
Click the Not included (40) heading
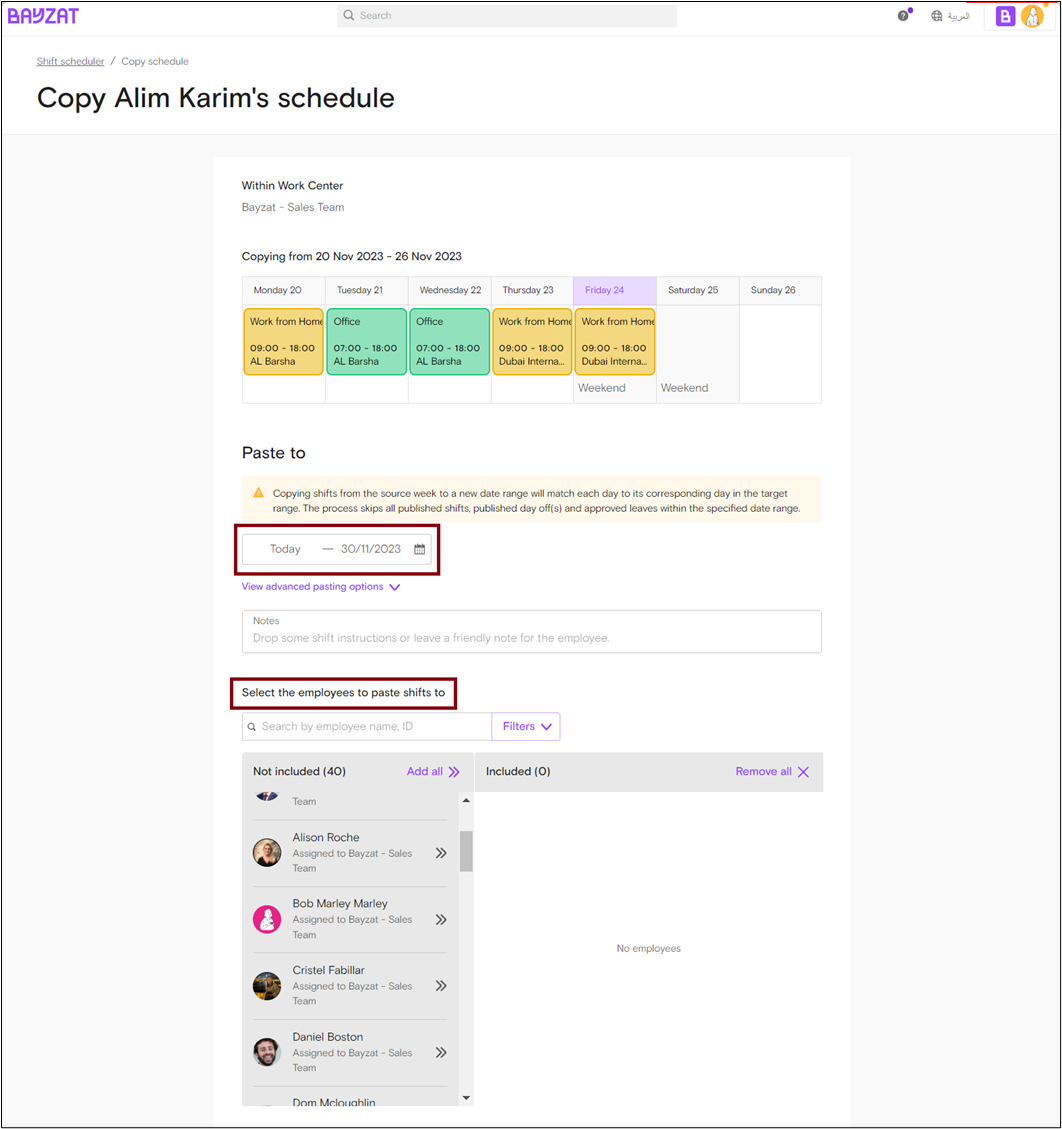click(300, 772)
